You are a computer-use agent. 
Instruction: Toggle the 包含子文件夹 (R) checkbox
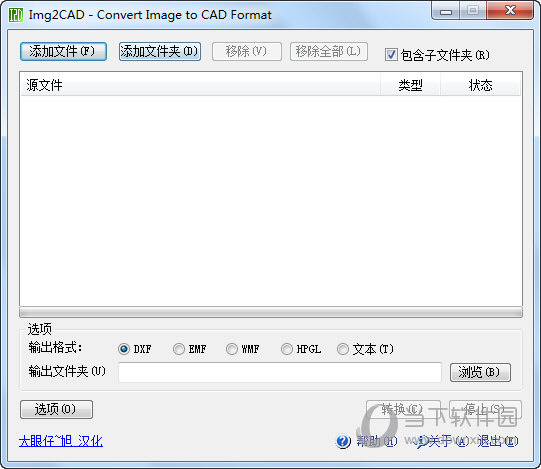(391, 55)
